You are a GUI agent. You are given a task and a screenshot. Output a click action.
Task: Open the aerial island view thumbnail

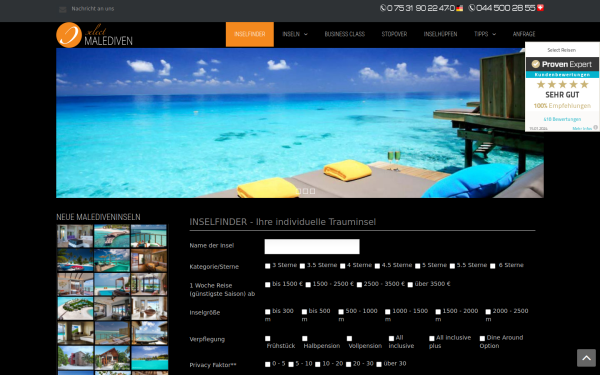tap(75, 308)
